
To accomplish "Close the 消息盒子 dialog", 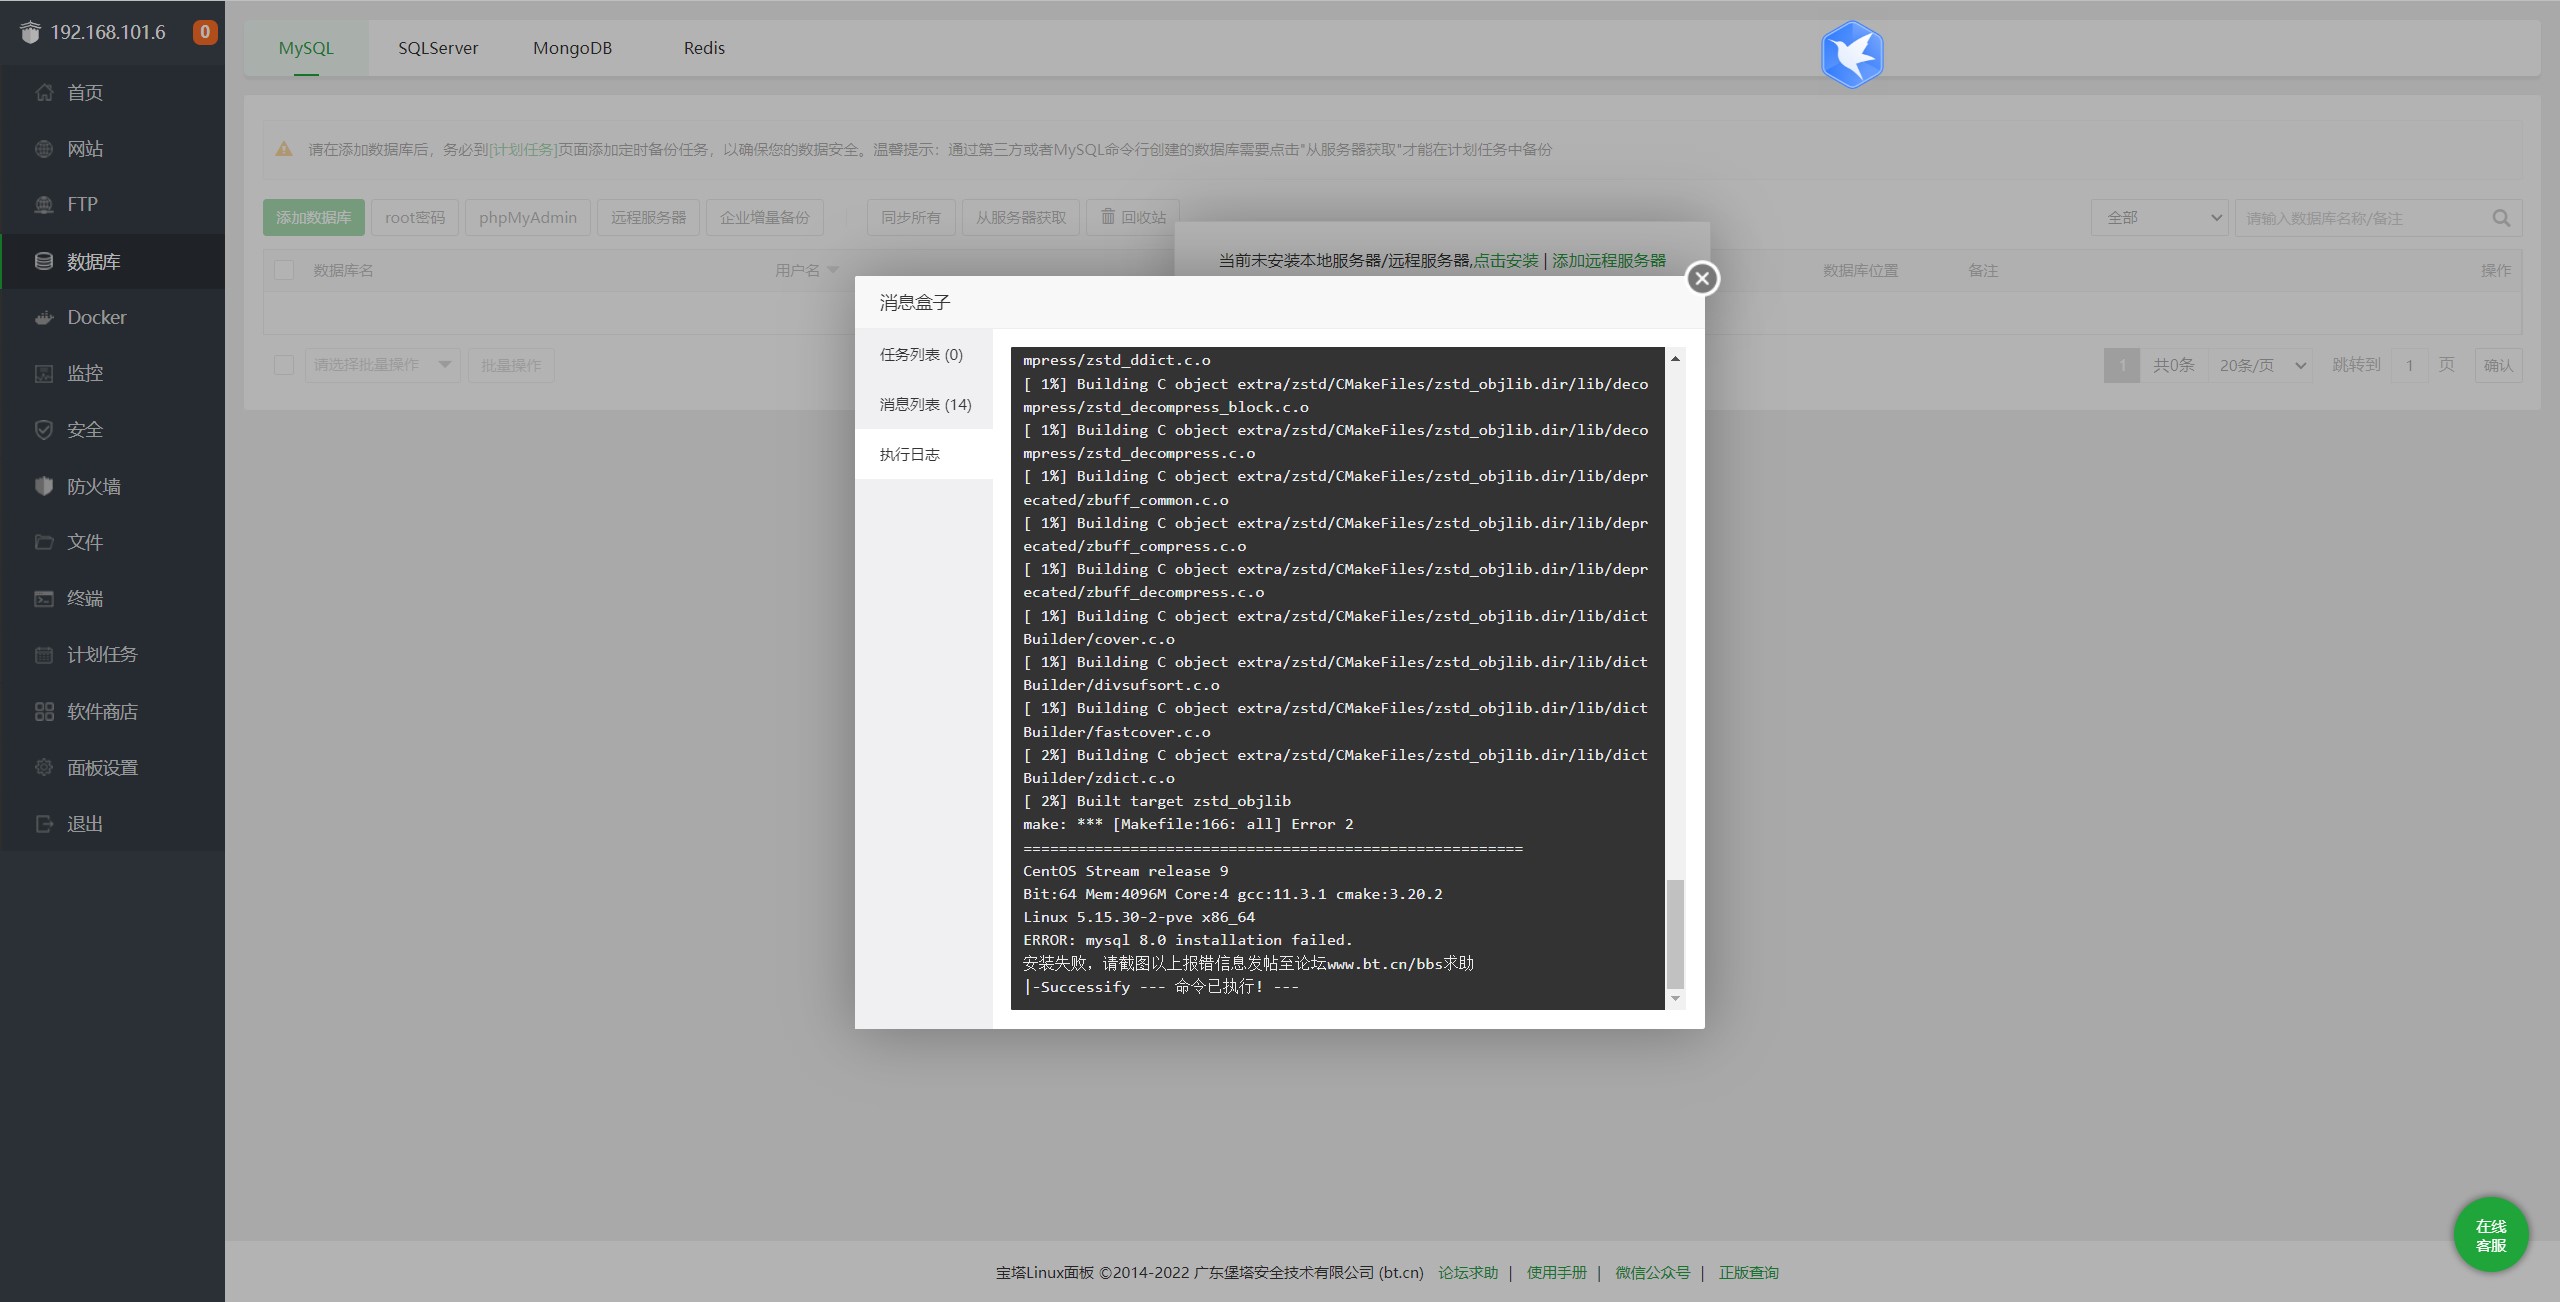I will [1702, 278].
